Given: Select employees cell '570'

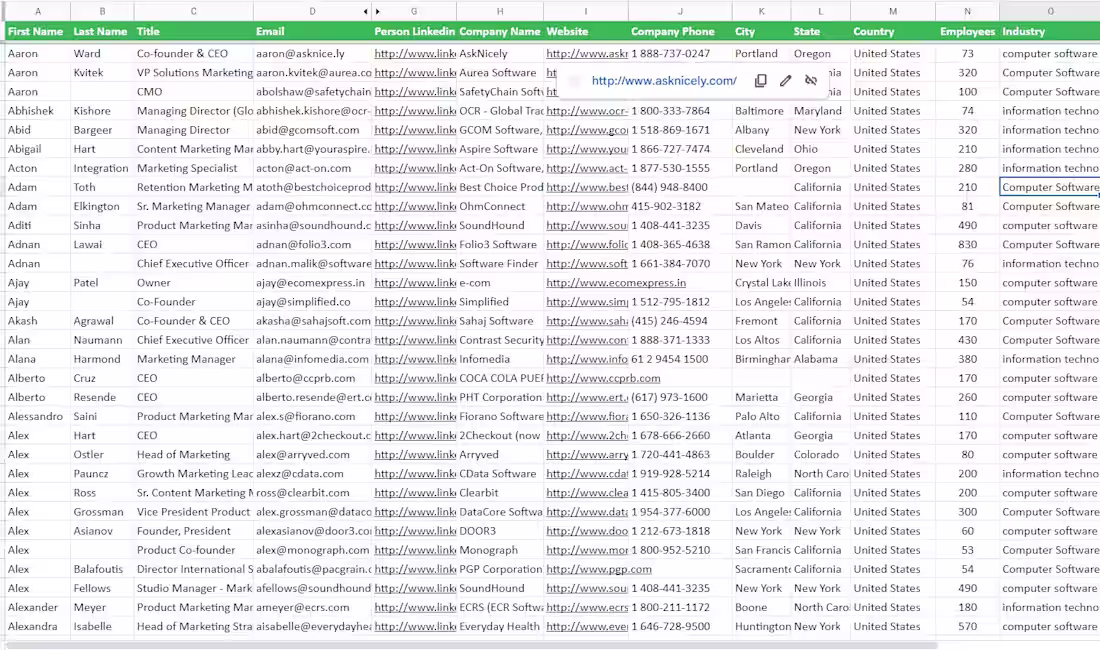Looking at the screenshot, I should [x=967, y=627].
